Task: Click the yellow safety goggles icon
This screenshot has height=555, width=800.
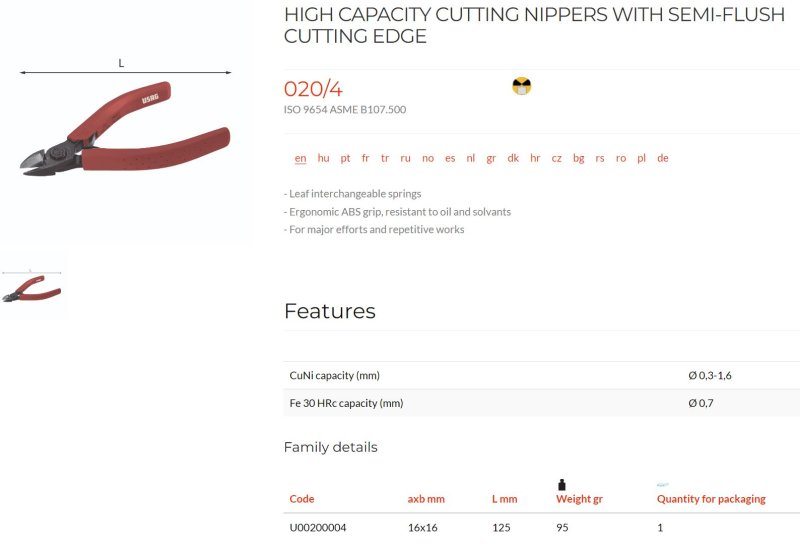Action: 521,86
